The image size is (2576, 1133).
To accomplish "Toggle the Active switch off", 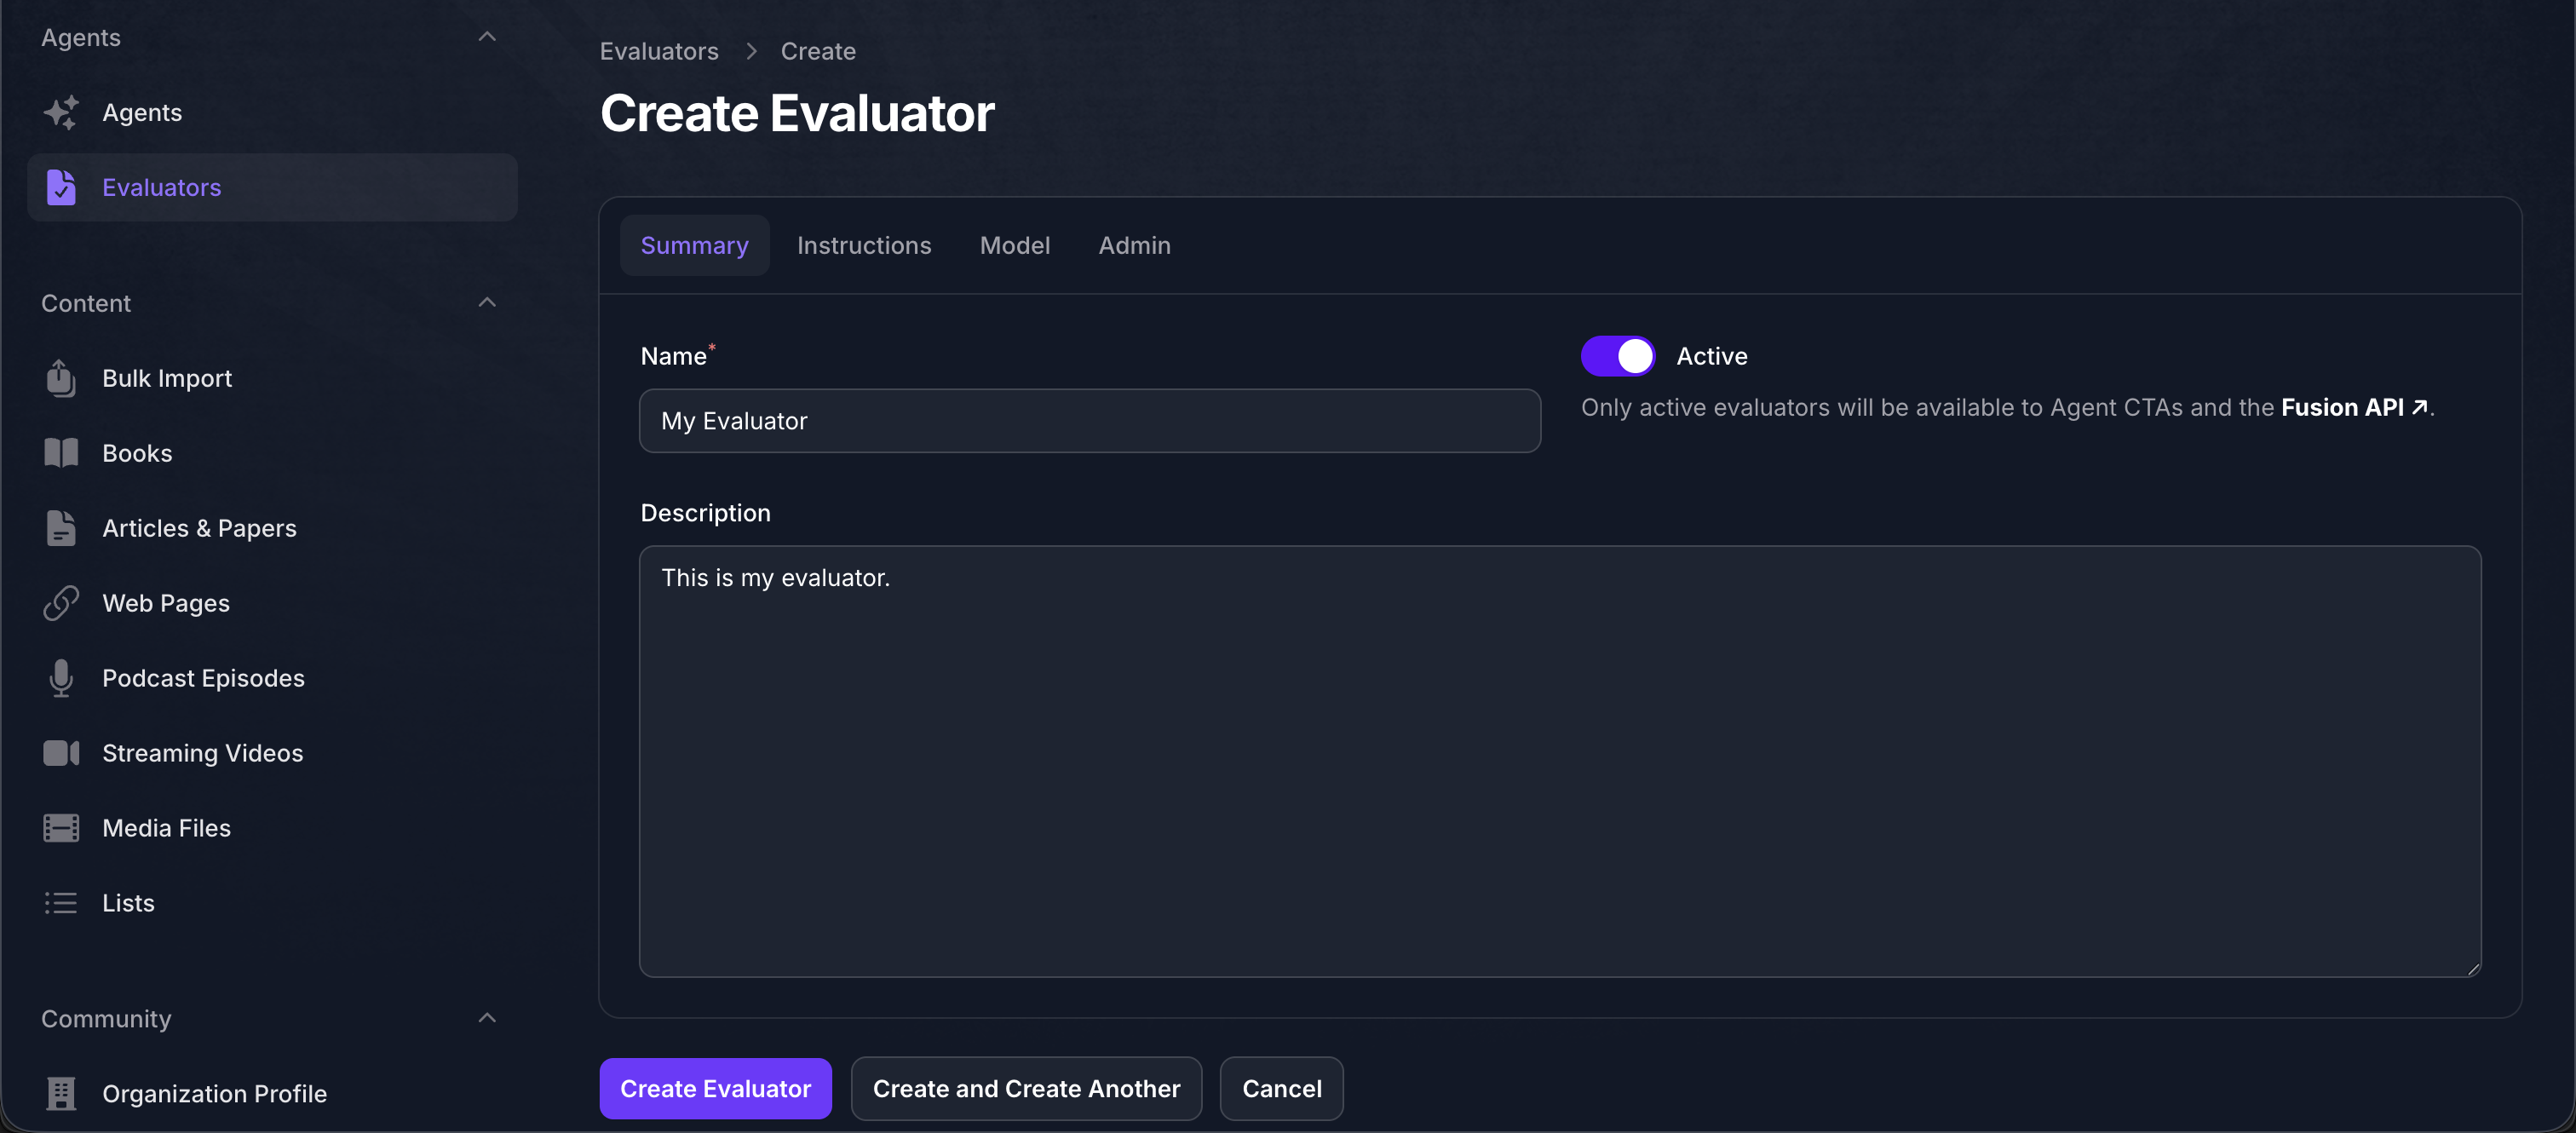I will pos(1618,355).
